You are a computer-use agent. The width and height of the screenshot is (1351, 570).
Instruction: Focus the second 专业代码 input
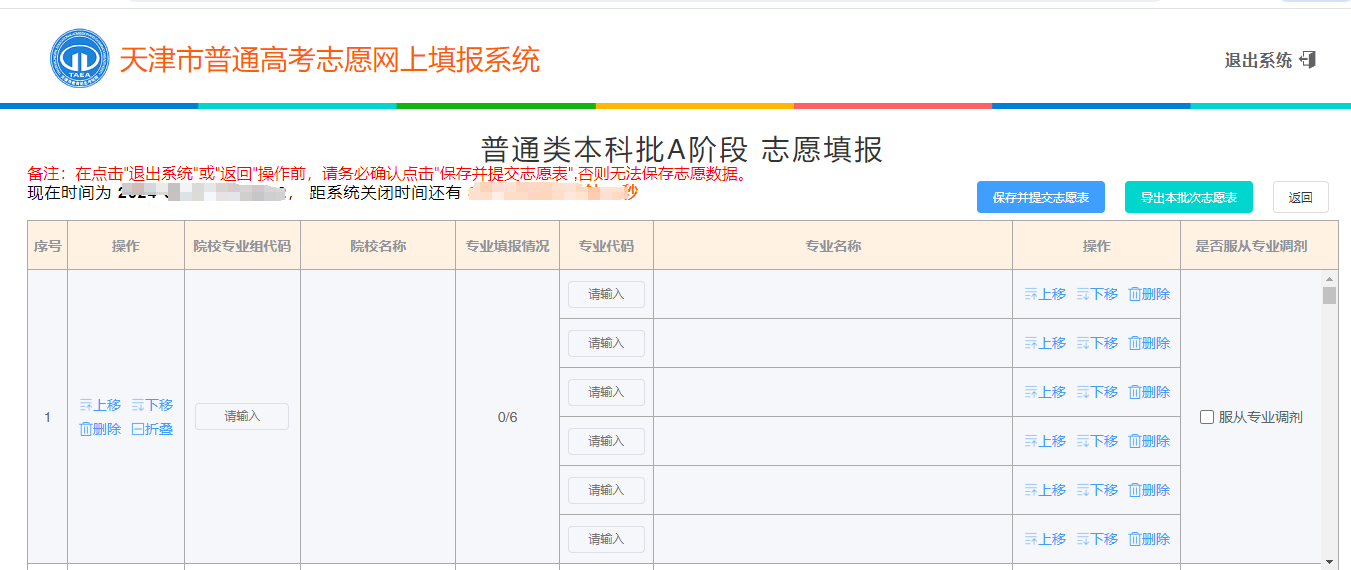(x=606, y=343)
